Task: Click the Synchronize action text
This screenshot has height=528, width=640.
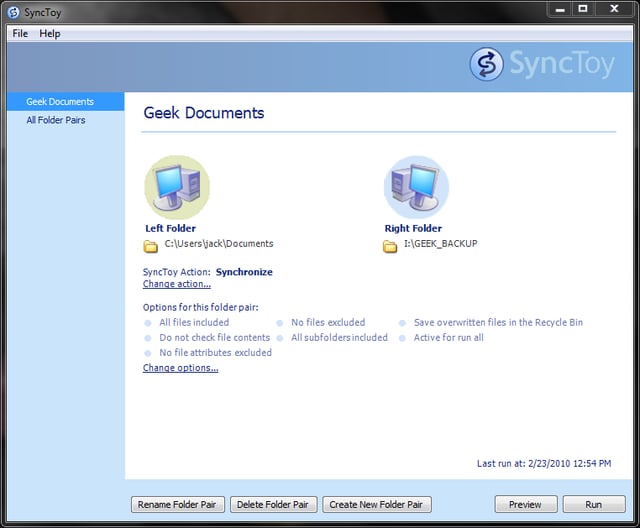Action: (x=244, y=272)
